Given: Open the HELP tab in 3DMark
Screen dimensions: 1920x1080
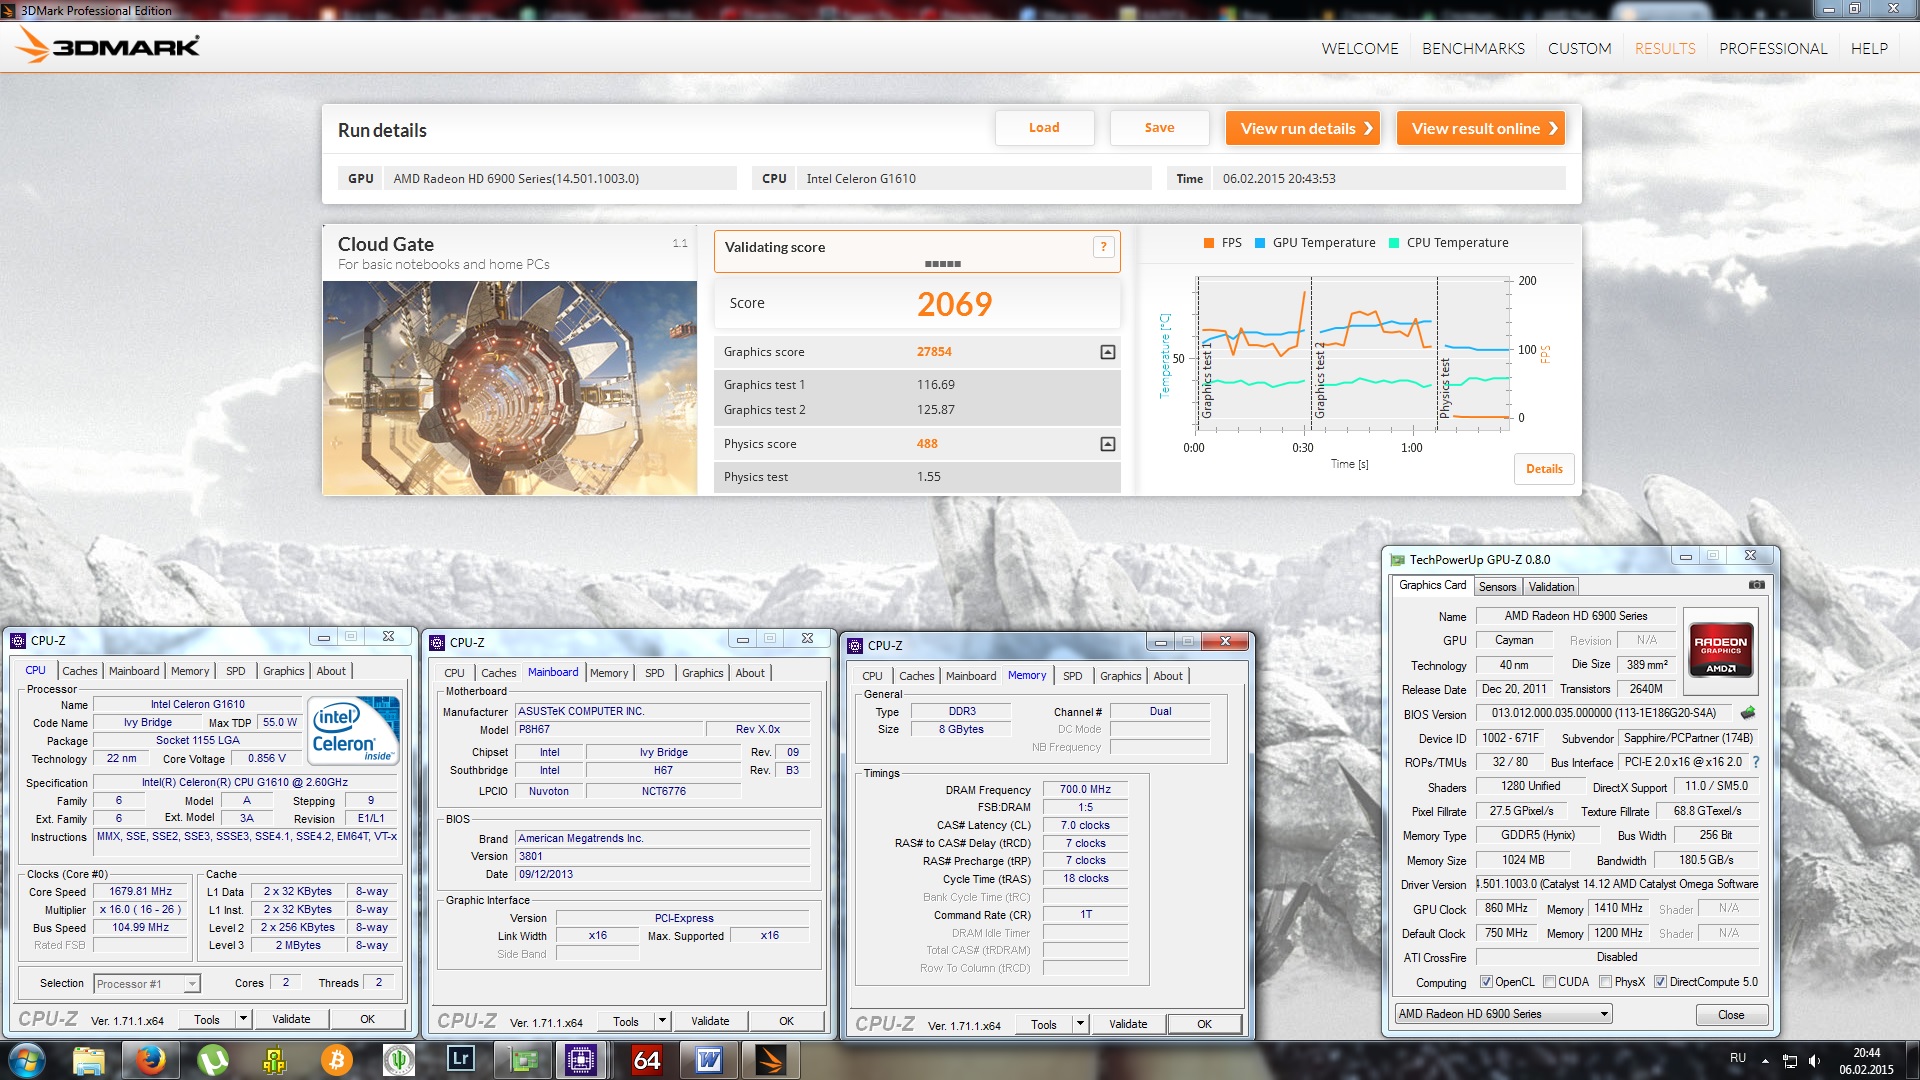Looking at the screenshot, I should click(x=1868, y=48).
